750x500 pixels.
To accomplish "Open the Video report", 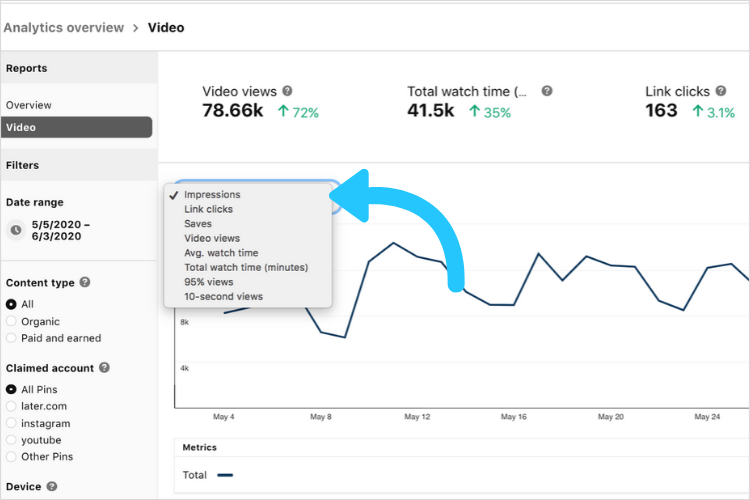I will point(77,127).
